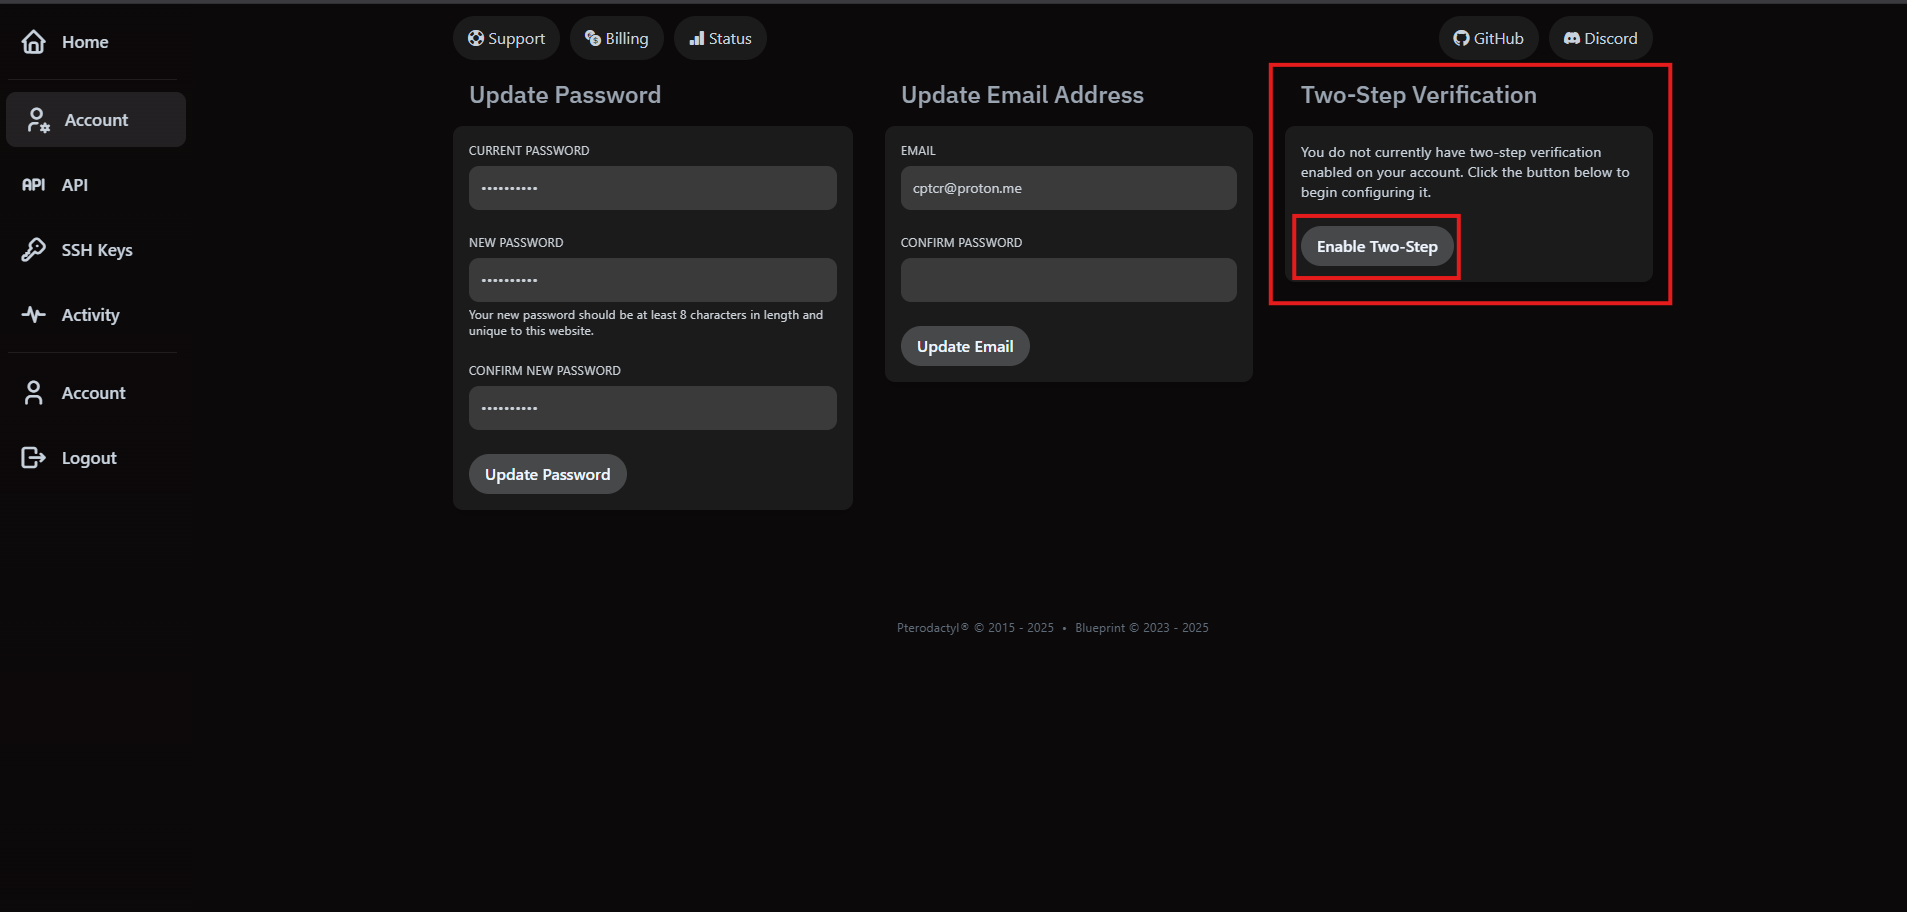
Task: Click the email address input showing cptcr@proton.me
Action: coord(1067,187)
